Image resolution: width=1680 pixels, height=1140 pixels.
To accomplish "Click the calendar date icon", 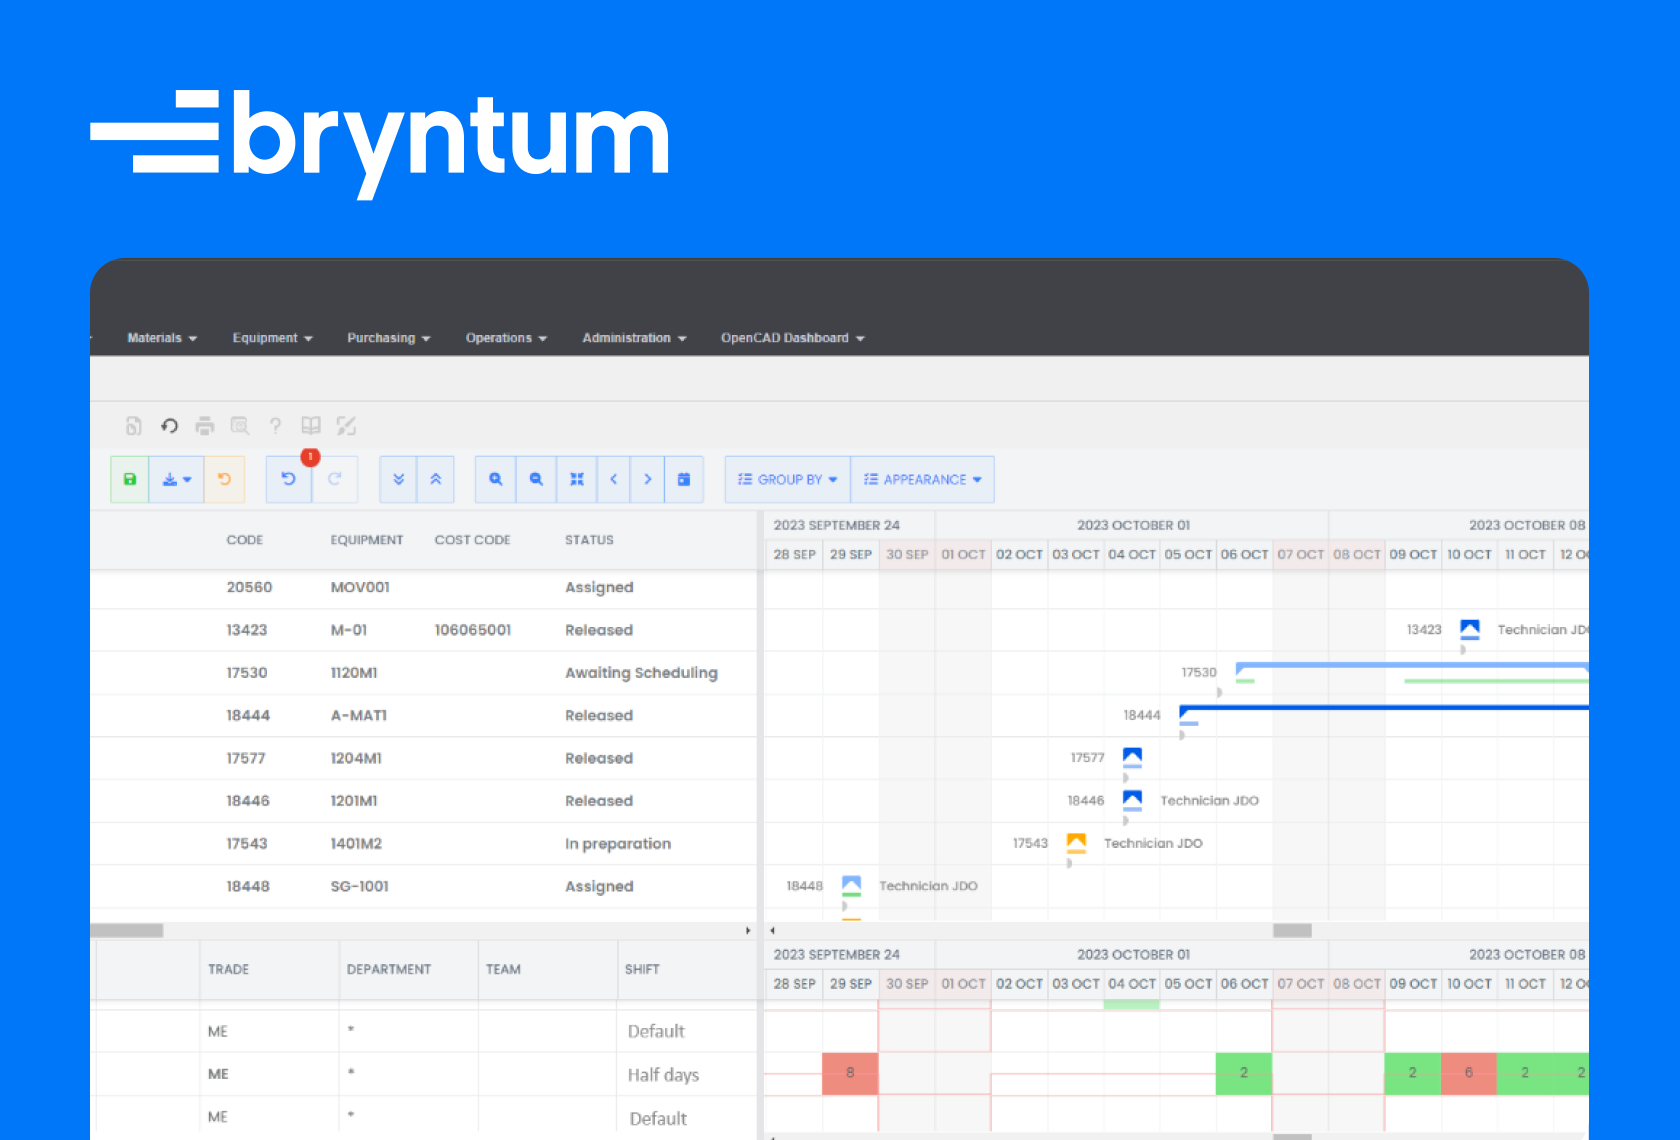I will pos(684,479).
